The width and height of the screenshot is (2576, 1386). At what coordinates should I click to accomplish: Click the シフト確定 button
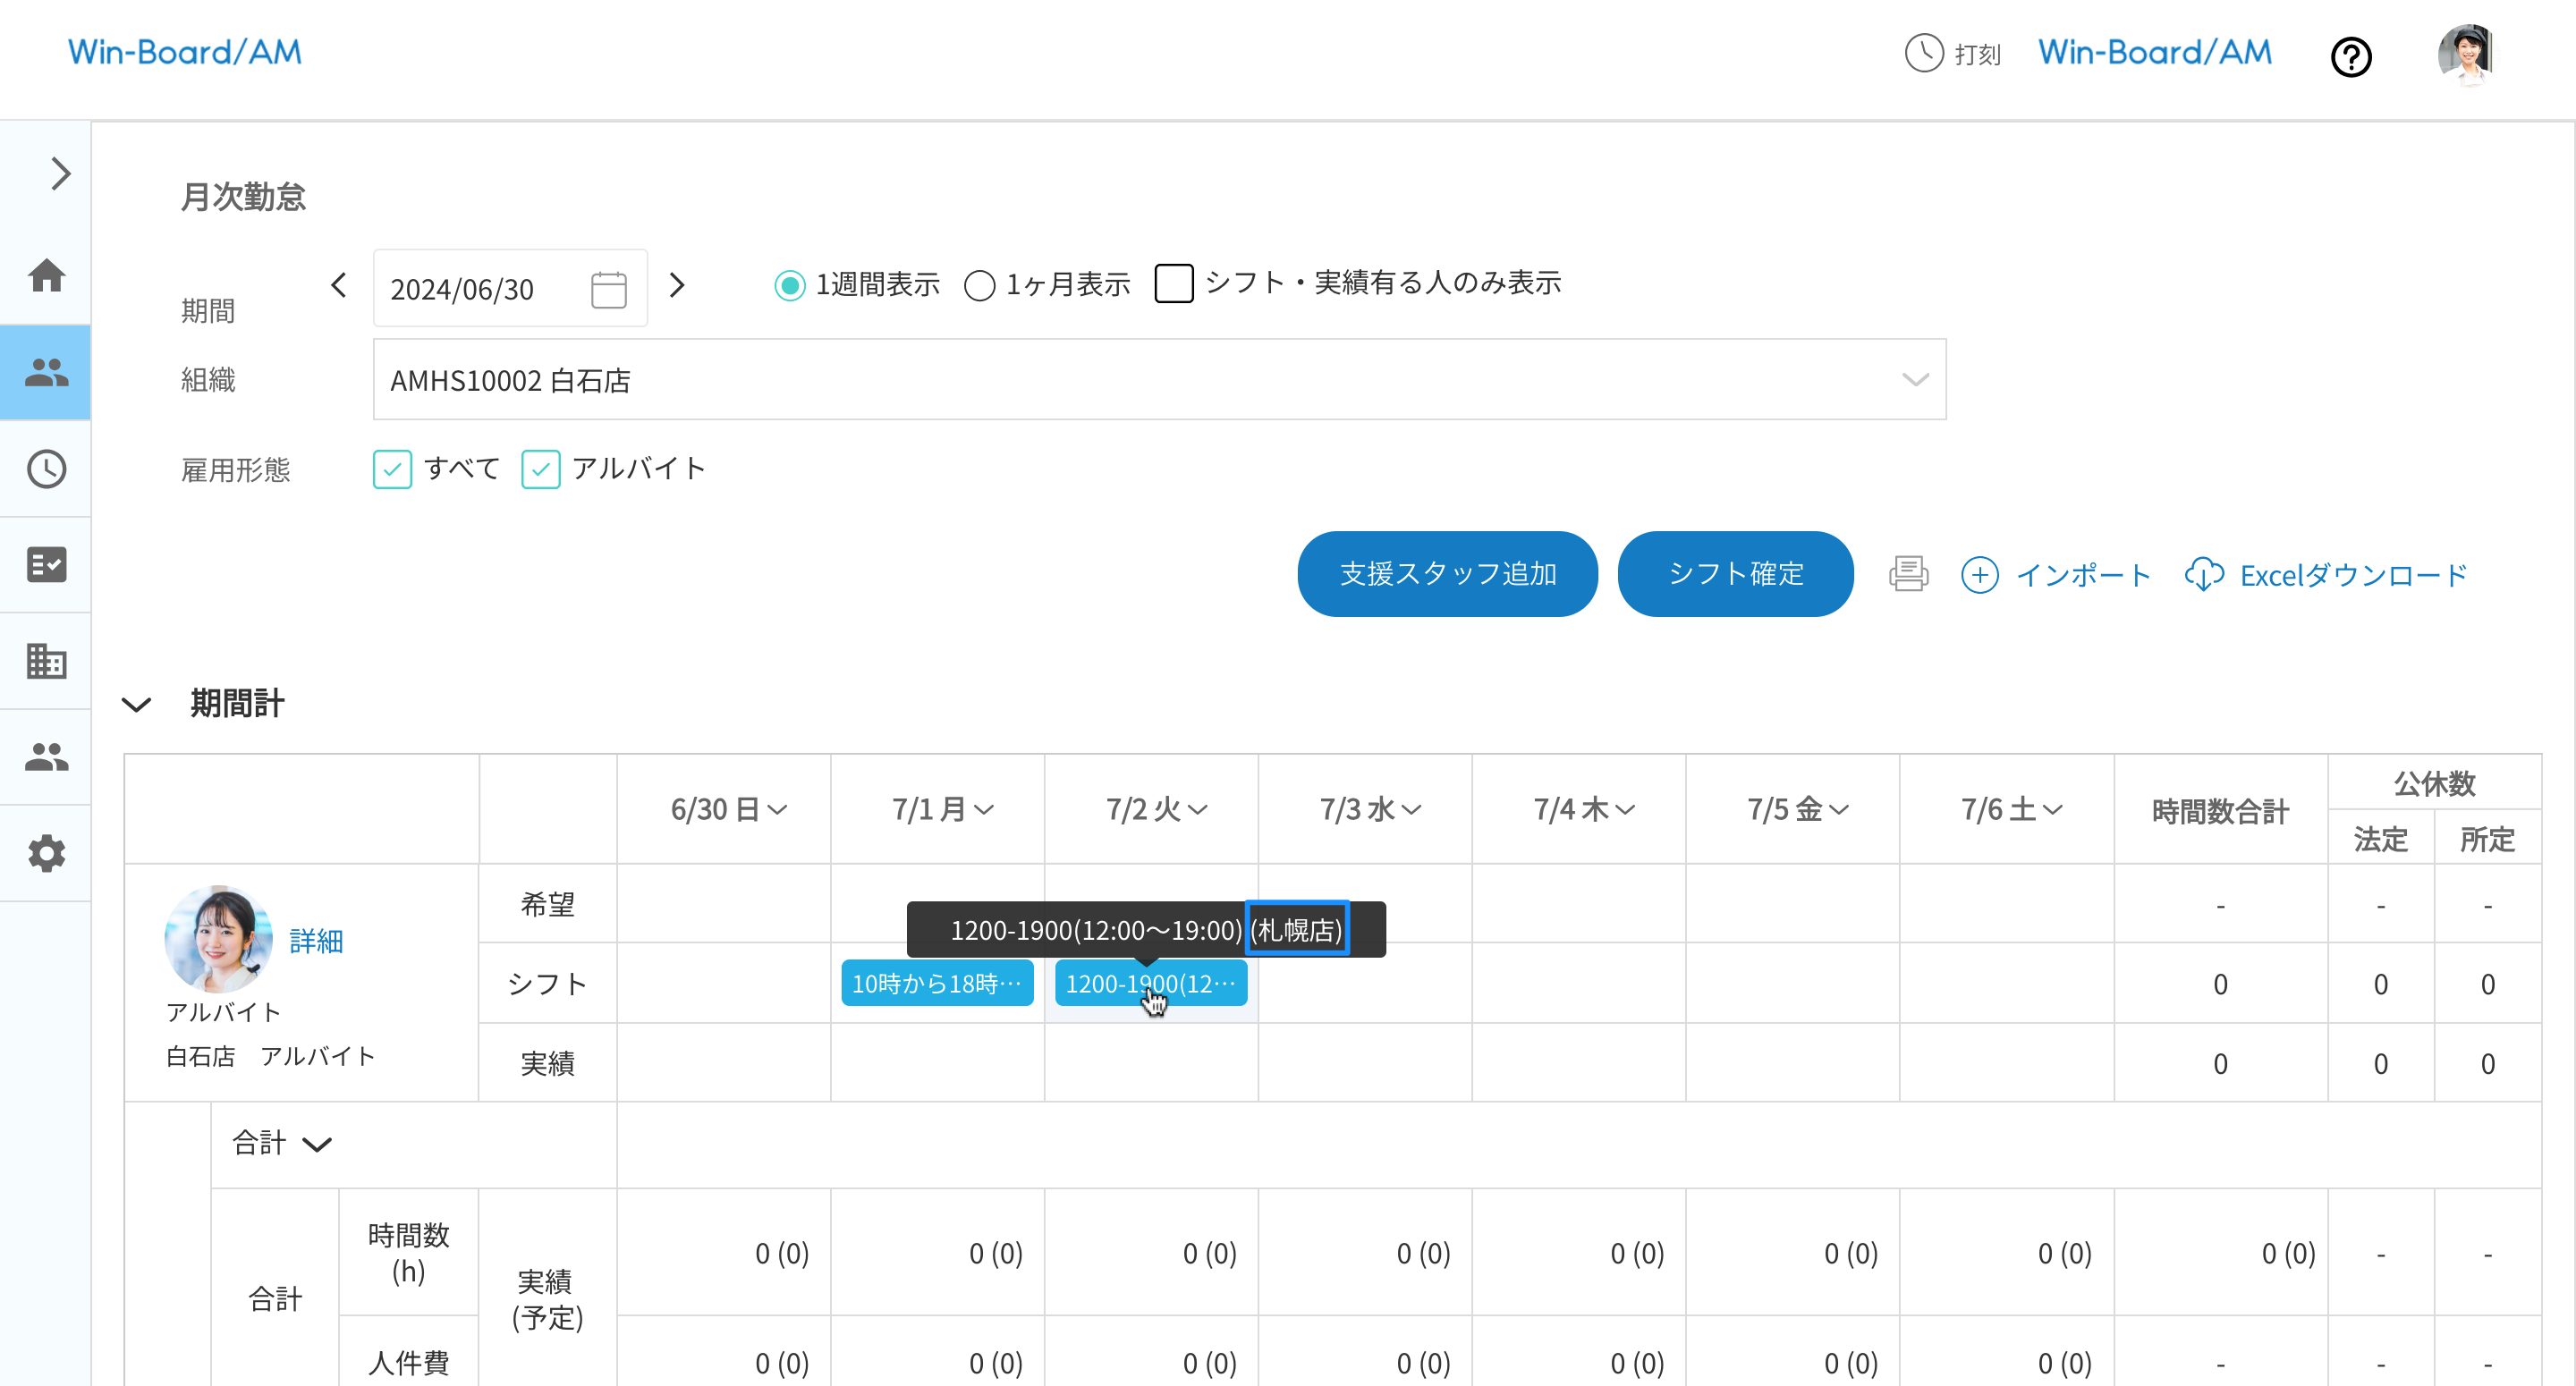point(1735,574)
